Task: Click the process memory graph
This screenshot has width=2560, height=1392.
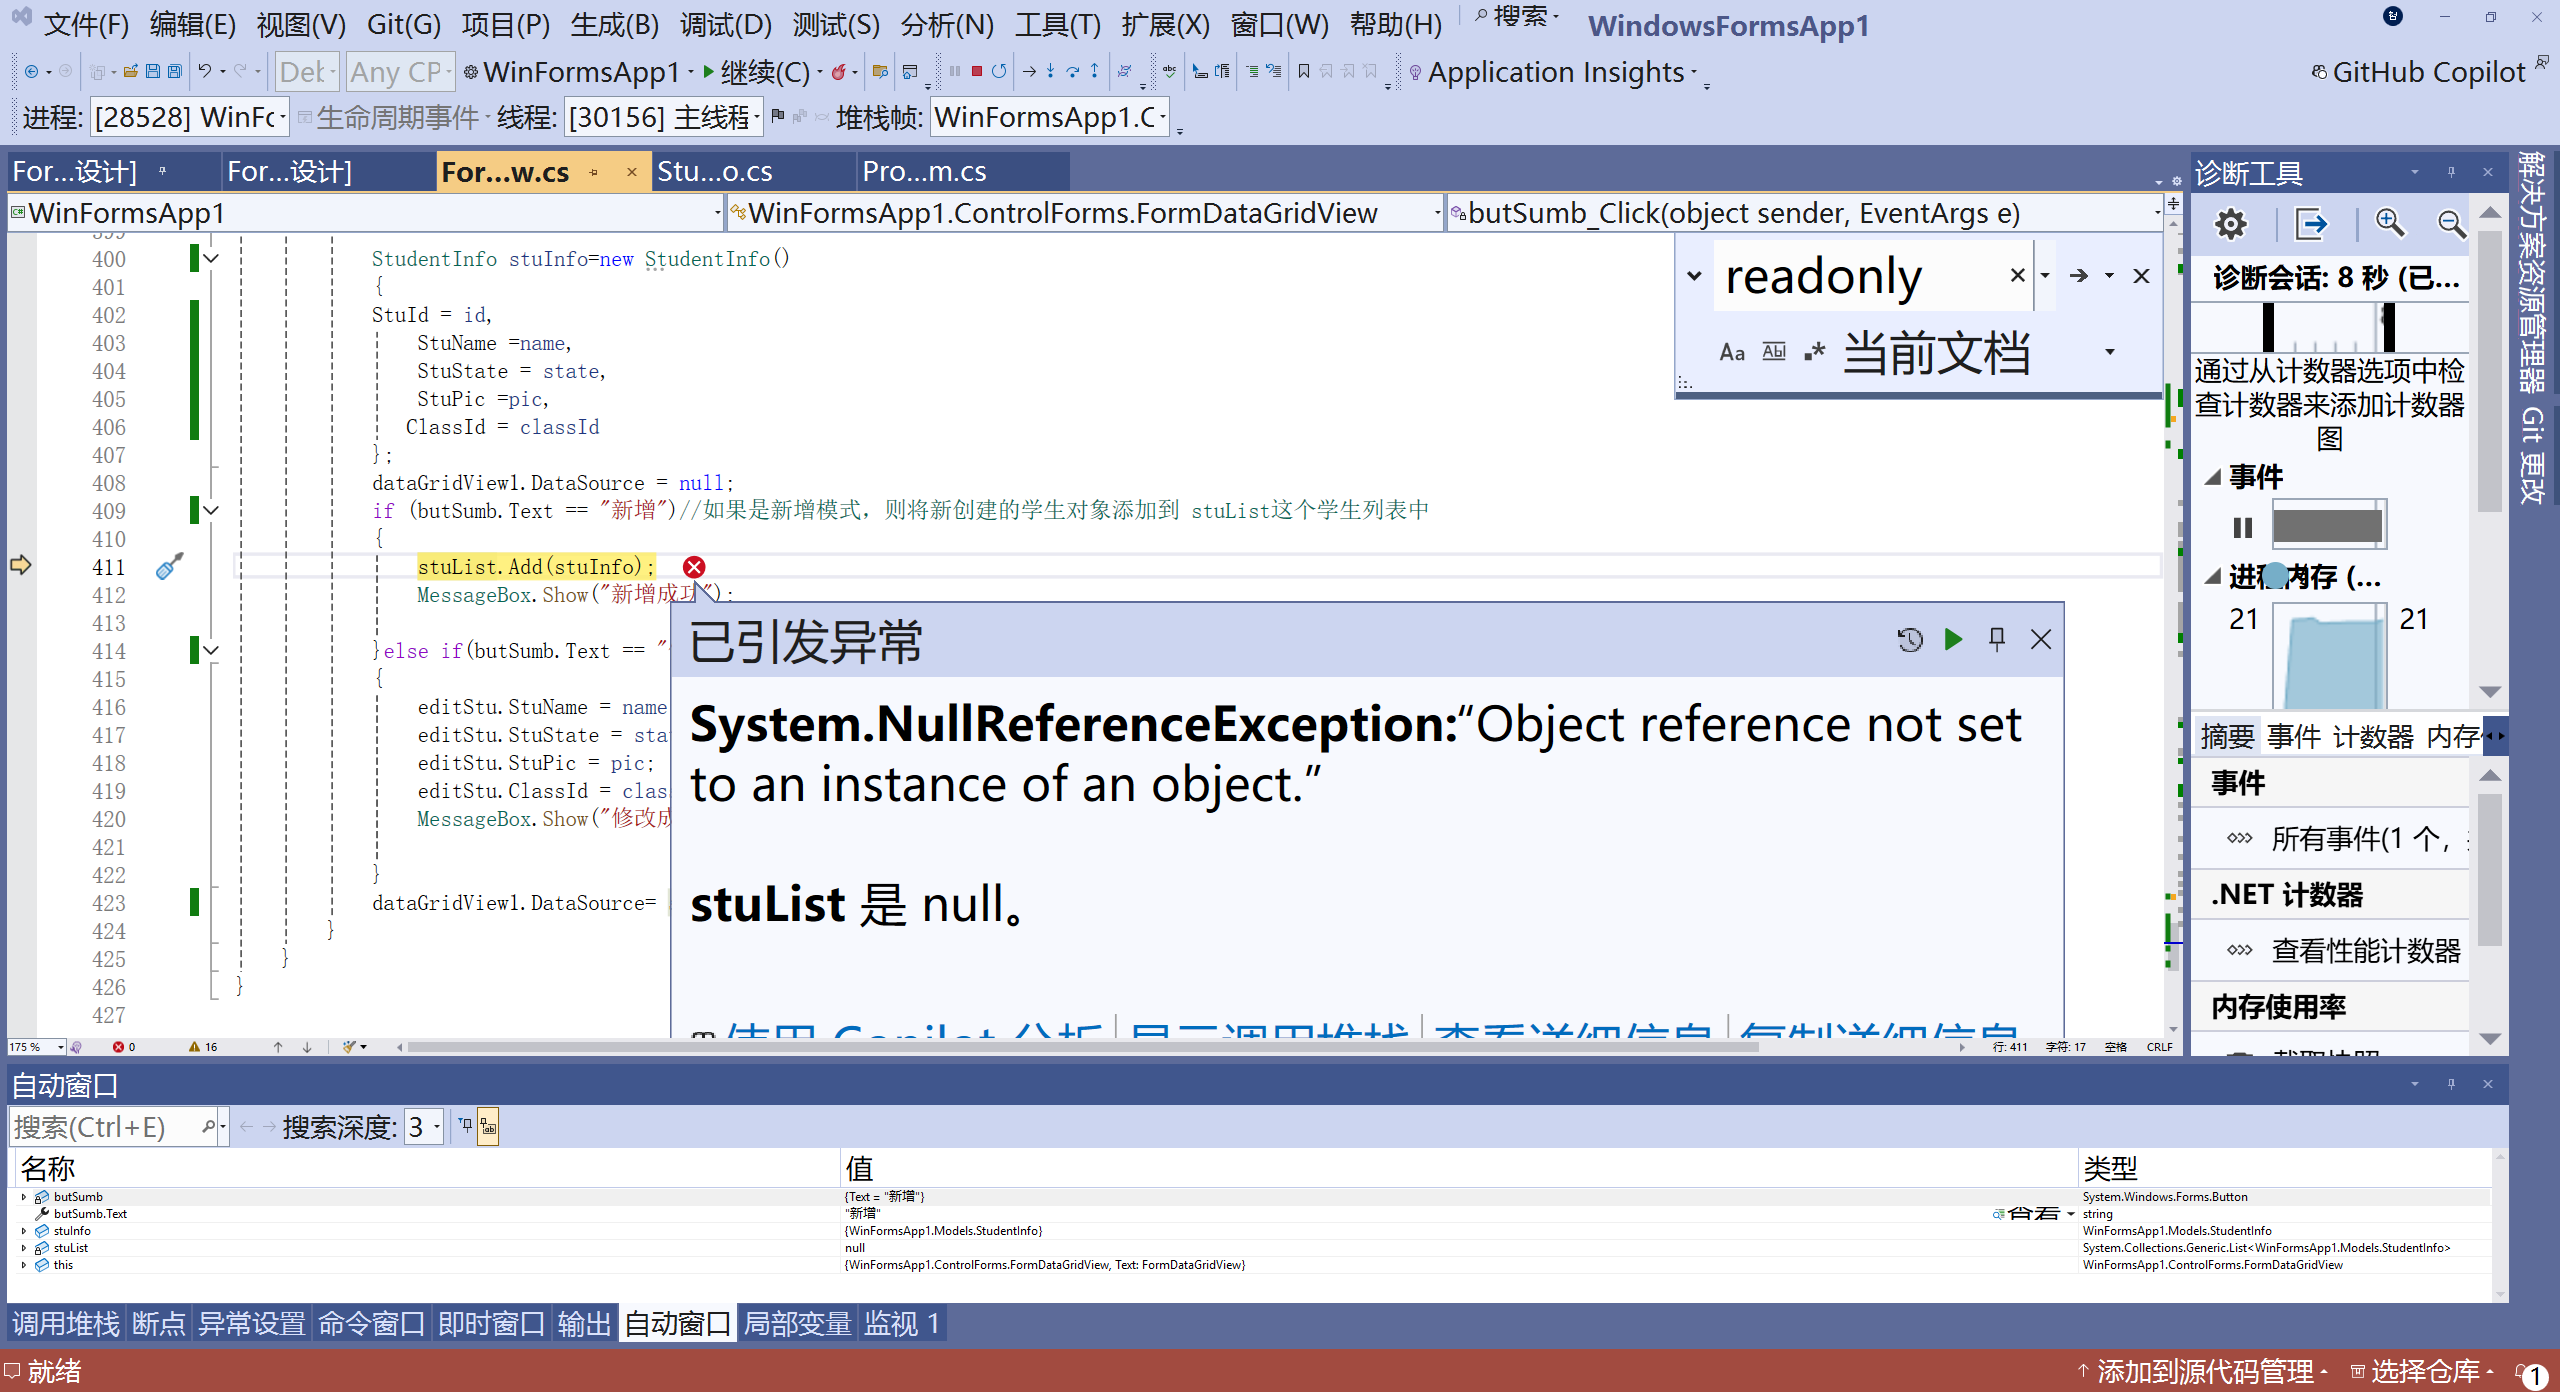Action: pyautogui.click(x=2330, y=655)
